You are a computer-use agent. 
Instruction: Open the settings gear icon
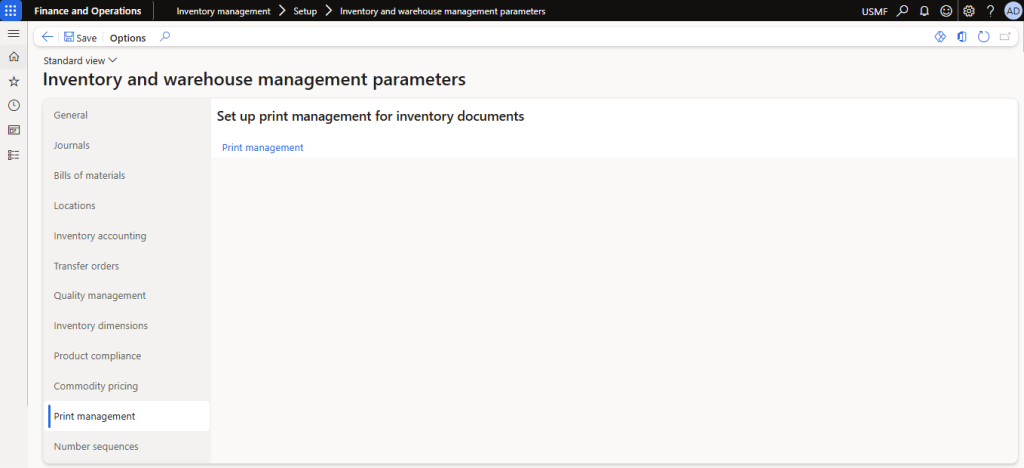click(968, 11)
